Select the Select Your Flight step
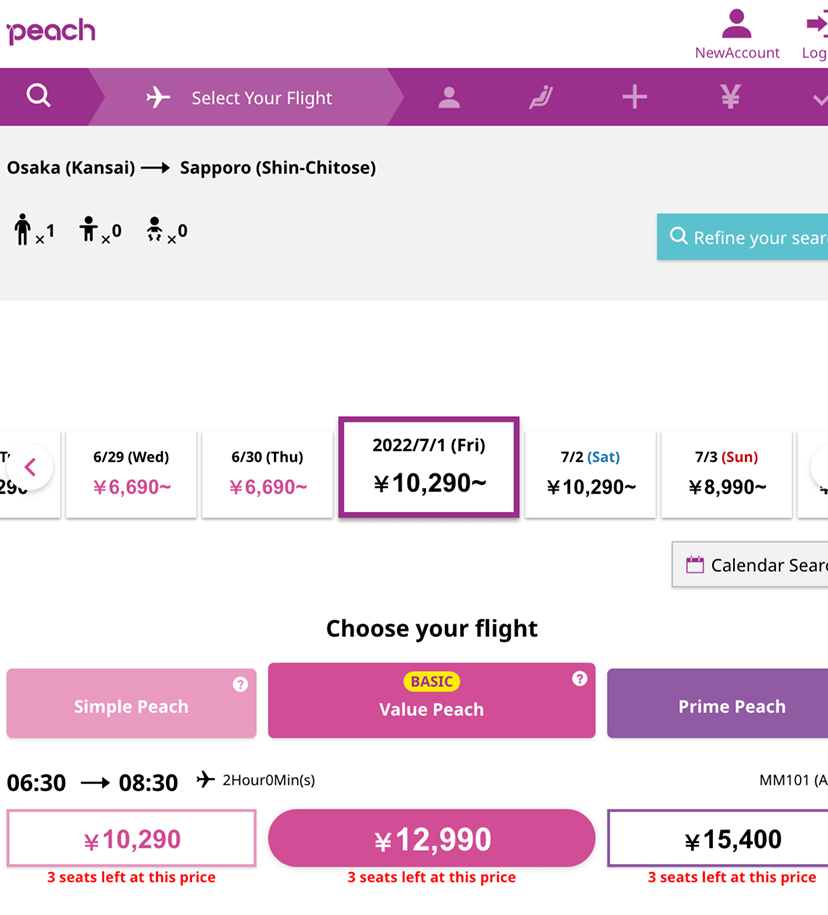828x915 pixels. click(x=246, y=97)
